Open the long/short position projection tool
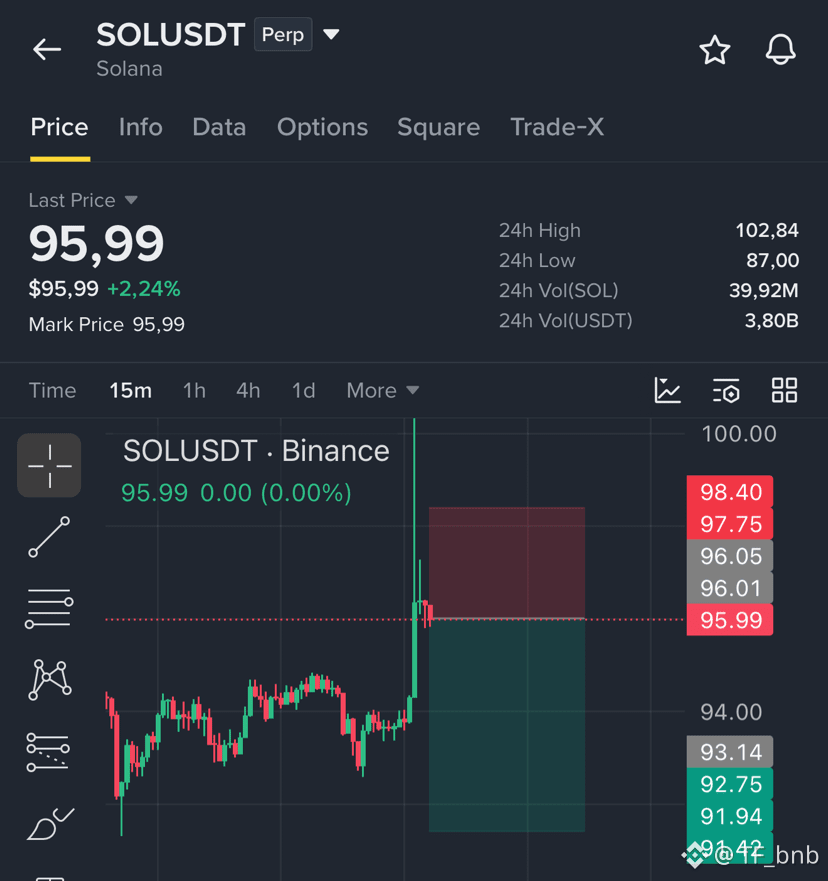This screenshot has width=828, height=881. [48, 752]
